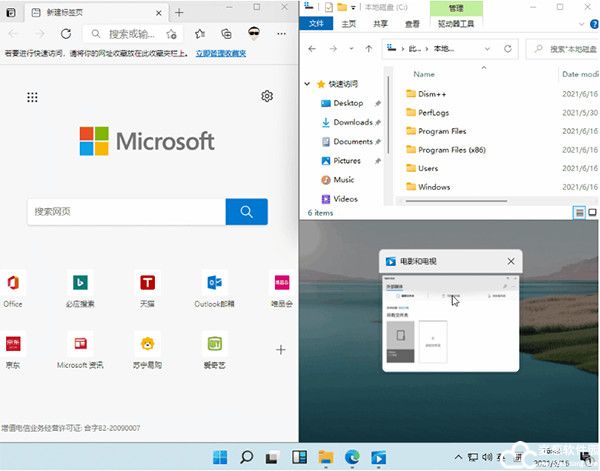Open volume control in system tray

487,457
